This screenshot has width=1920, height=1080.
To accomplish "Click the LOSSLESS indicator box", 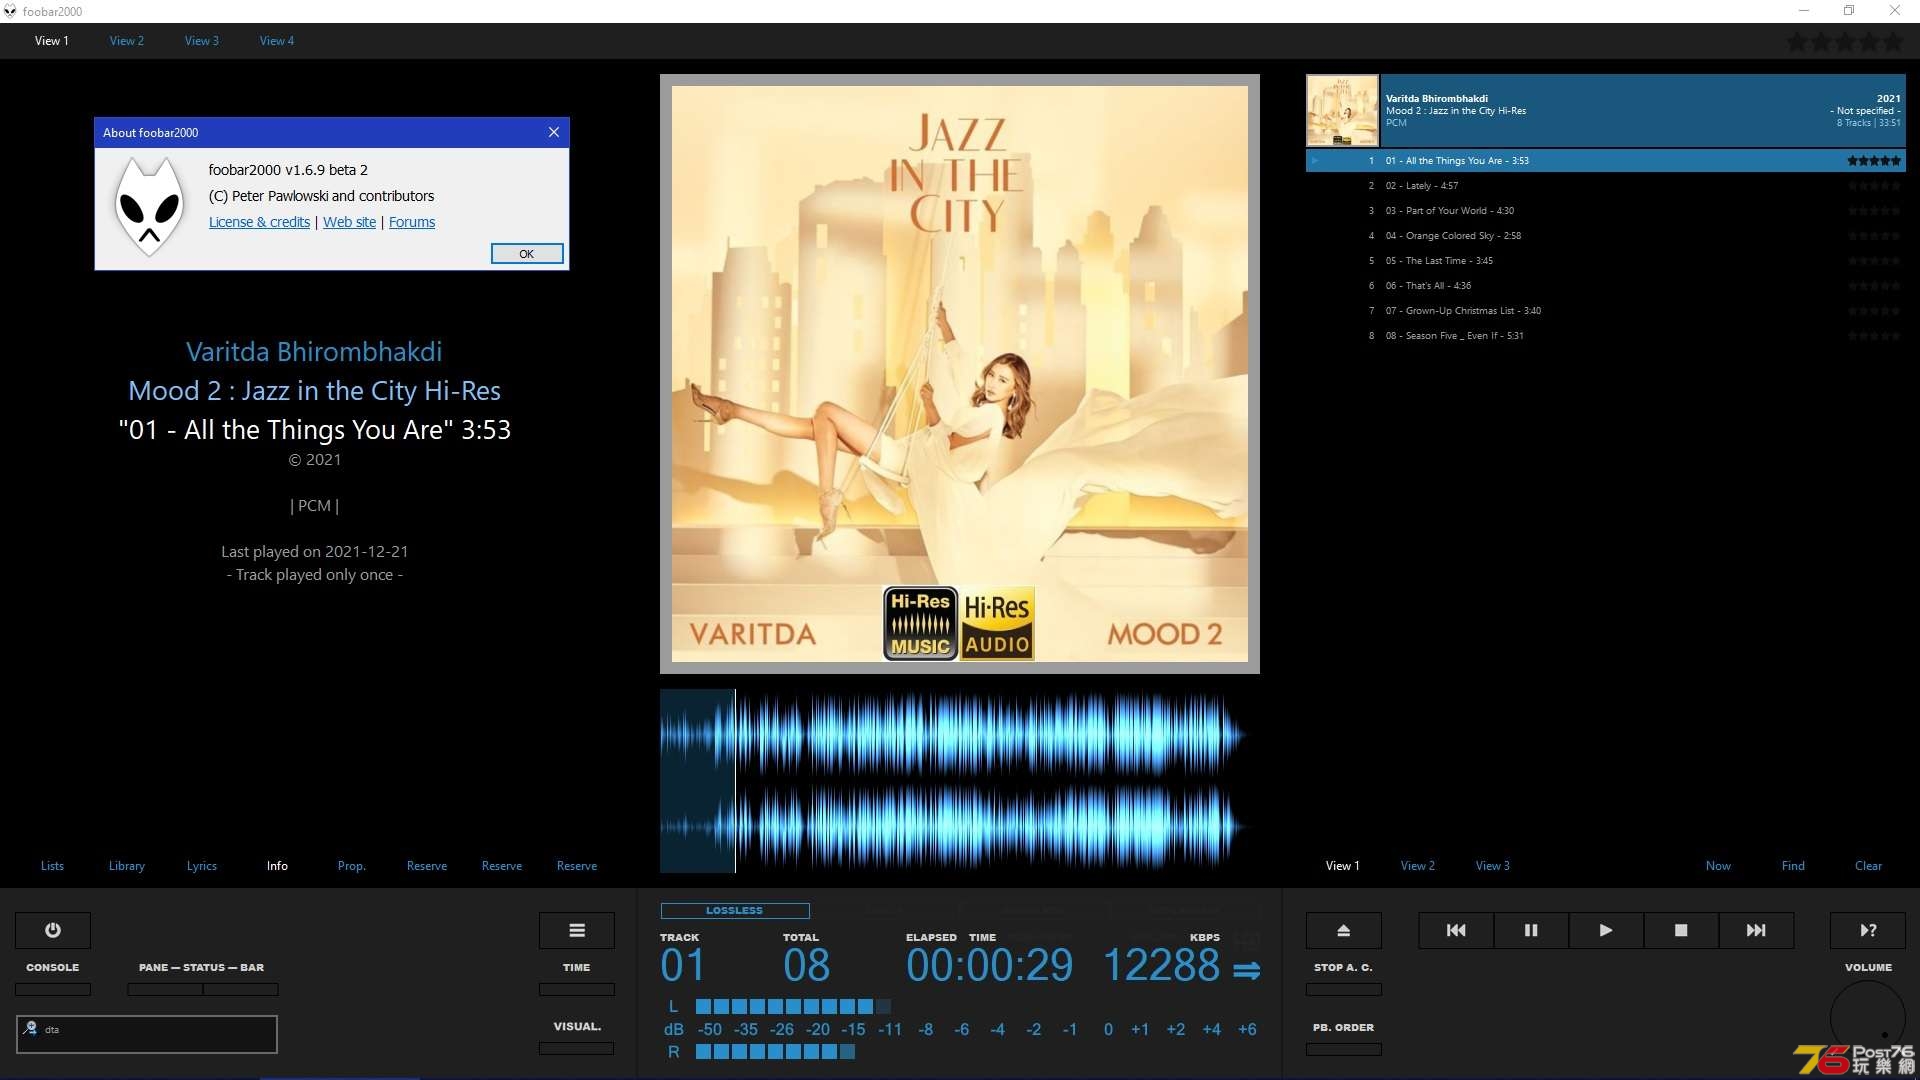I will click(735, 910).
